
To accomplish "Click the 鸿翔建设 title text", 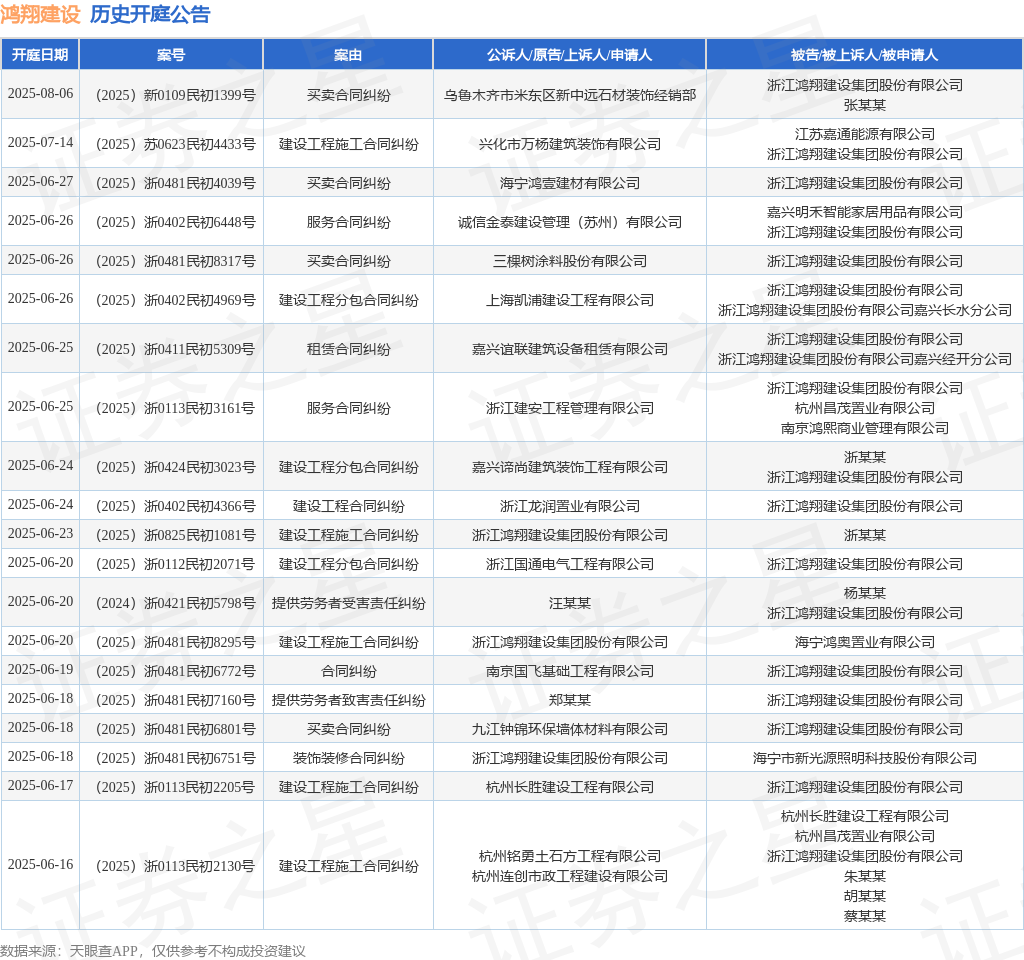I will 40,14.
